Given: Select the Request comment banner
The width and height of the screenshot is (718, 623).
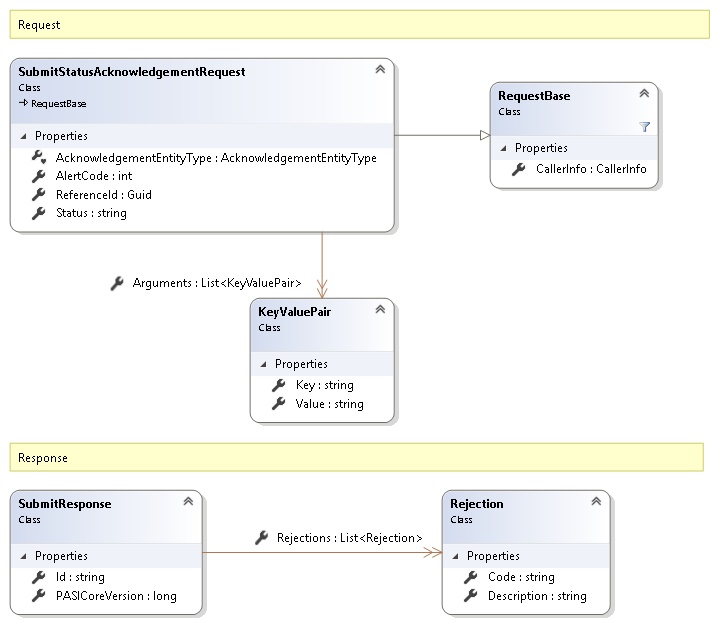Looking at the screenshot, I should 360,24.
